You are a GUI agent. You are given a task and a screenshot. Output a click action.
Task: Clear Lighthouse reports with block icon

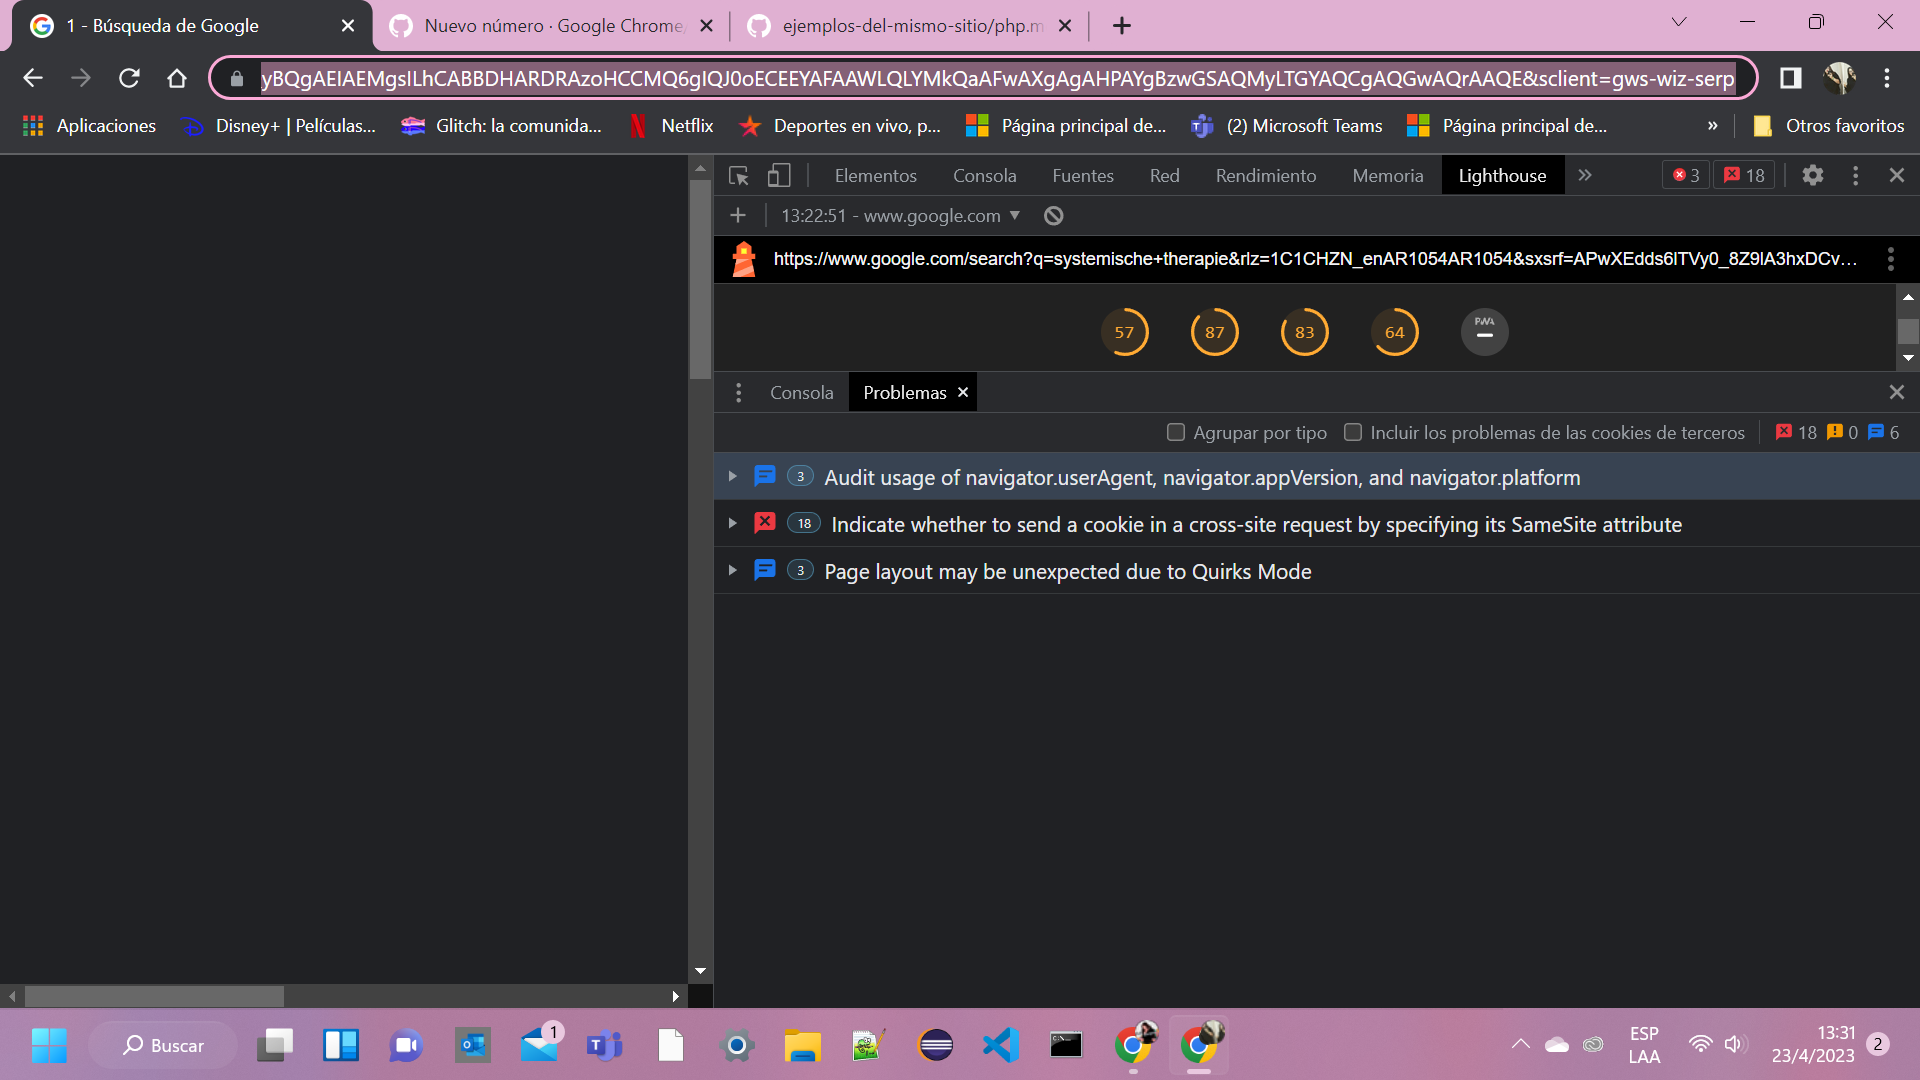click(1052, 215)
